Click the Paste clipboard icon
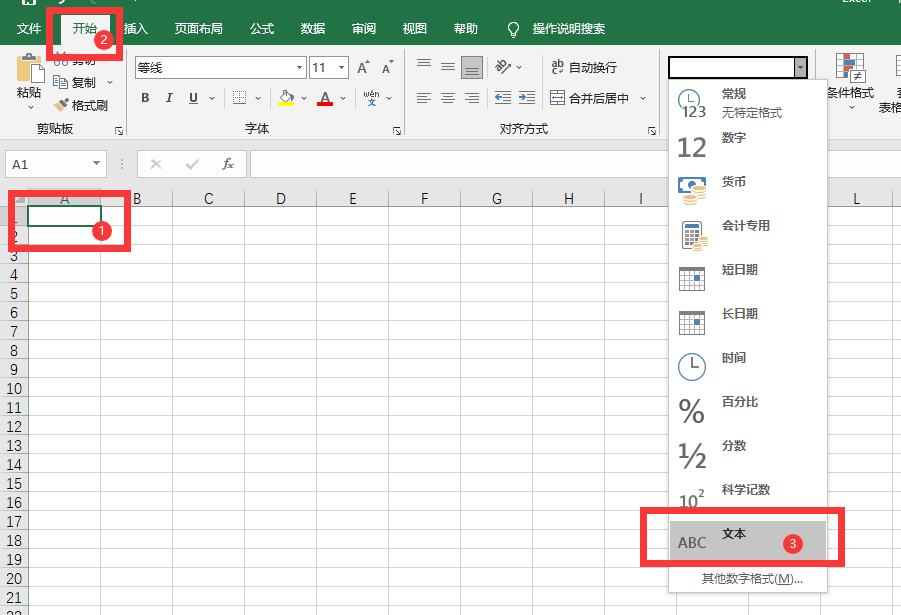 click(29, 68)
